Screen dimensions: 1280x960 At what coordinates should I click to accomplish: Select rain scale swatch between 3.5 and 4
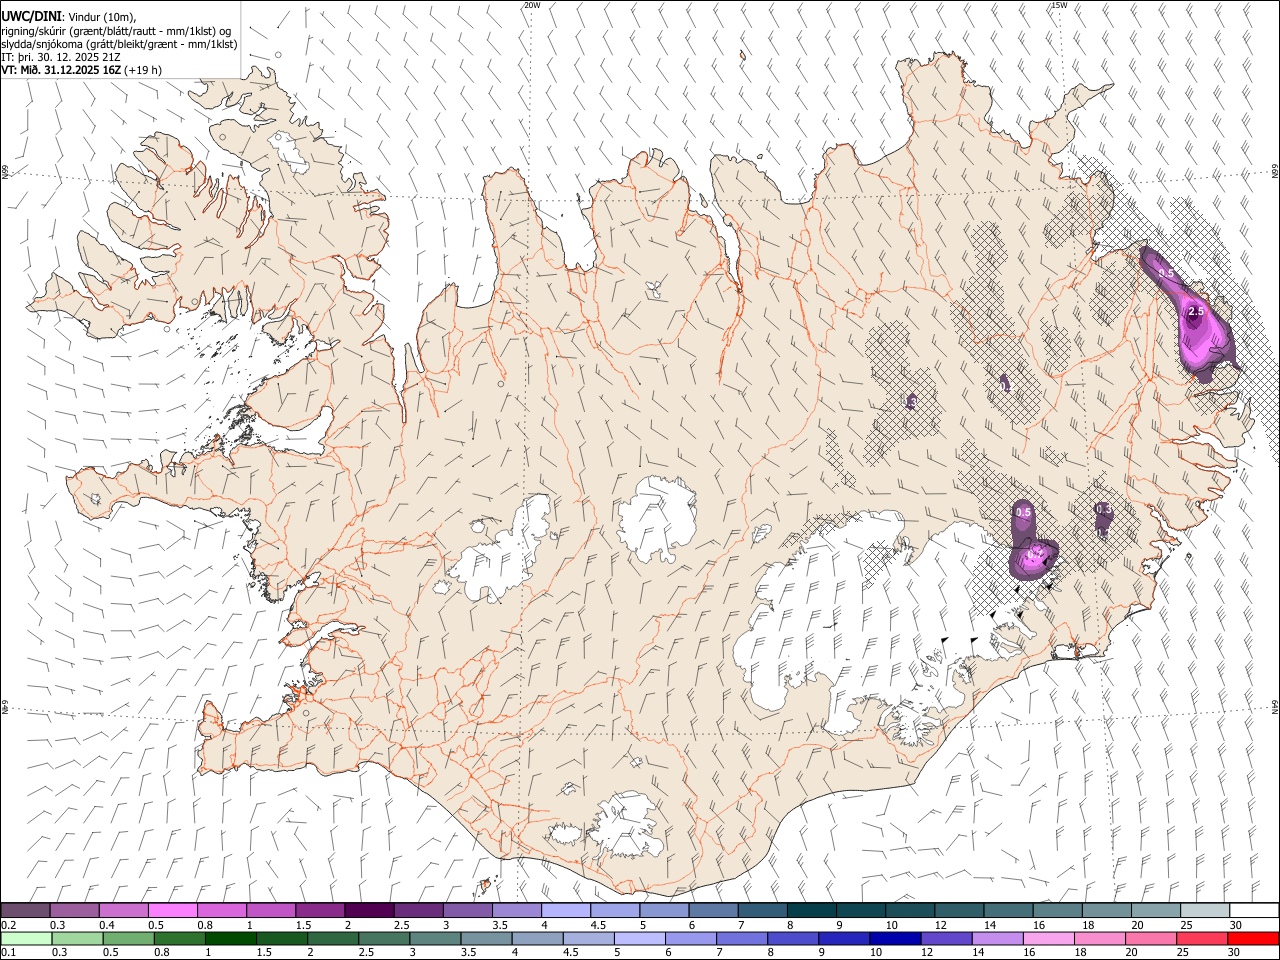(x=487, y=938)
